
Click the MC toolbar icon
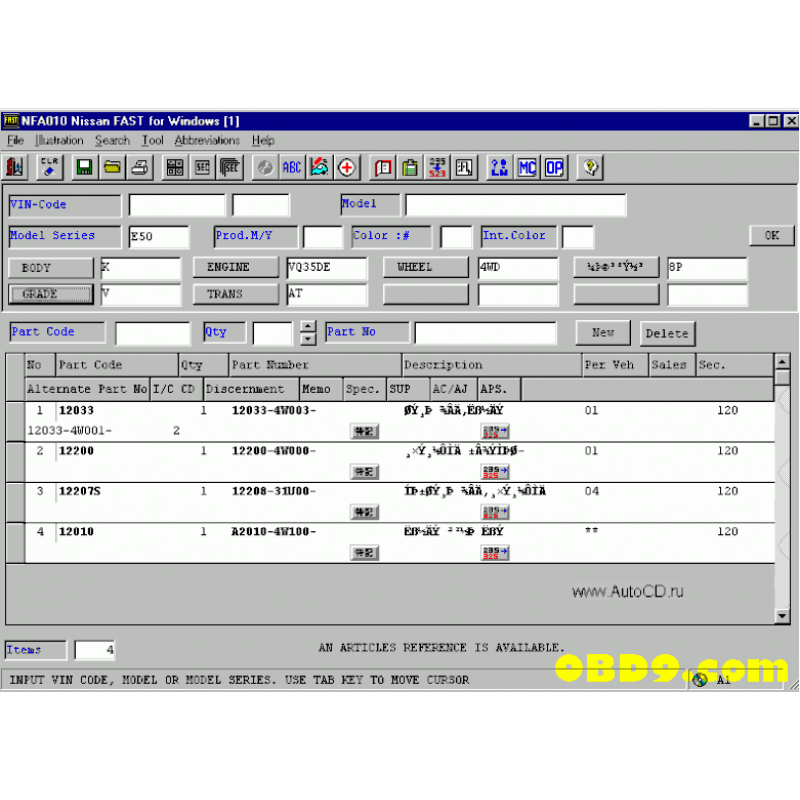click(527, 167)
